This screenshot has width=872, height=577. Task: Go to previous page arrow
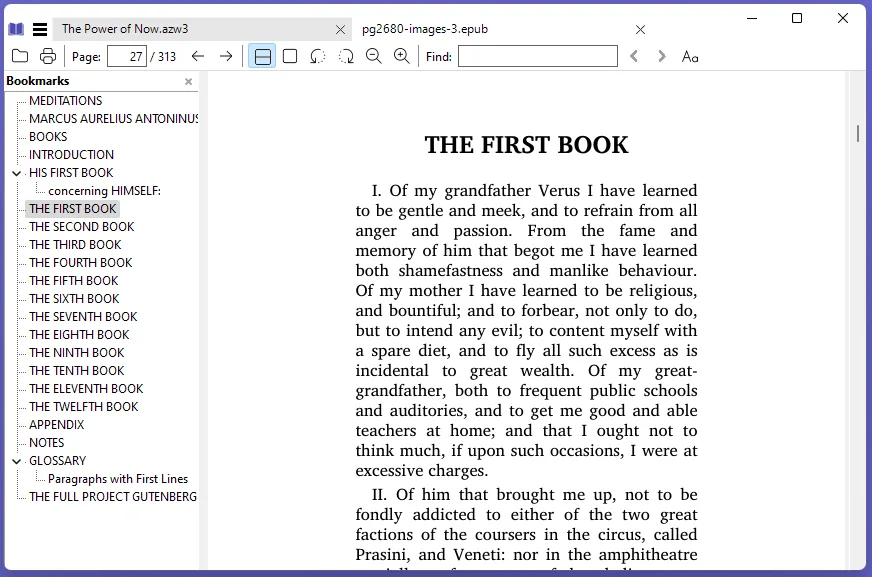pyautogui.click(x=198, y=56)
